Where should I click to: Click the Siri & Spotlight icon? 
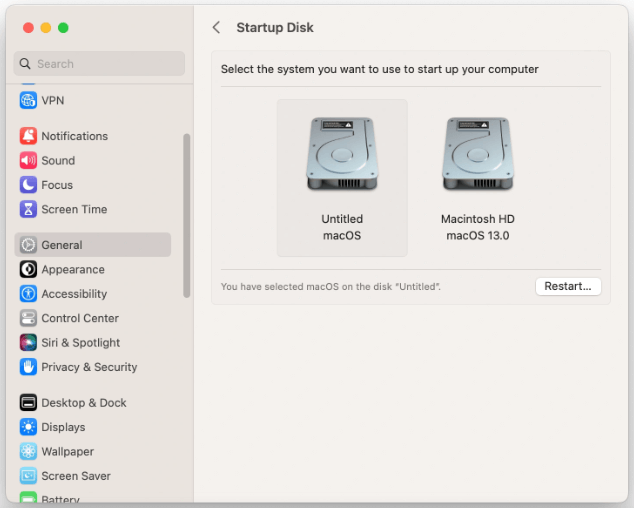click(28, 343)
